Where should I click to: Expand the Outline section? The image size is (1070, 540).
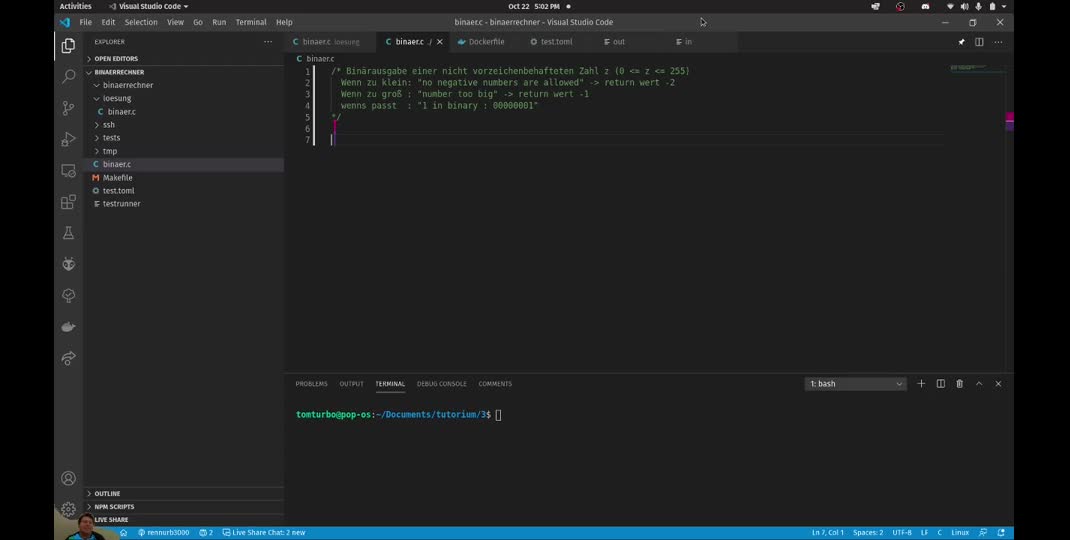107,494
